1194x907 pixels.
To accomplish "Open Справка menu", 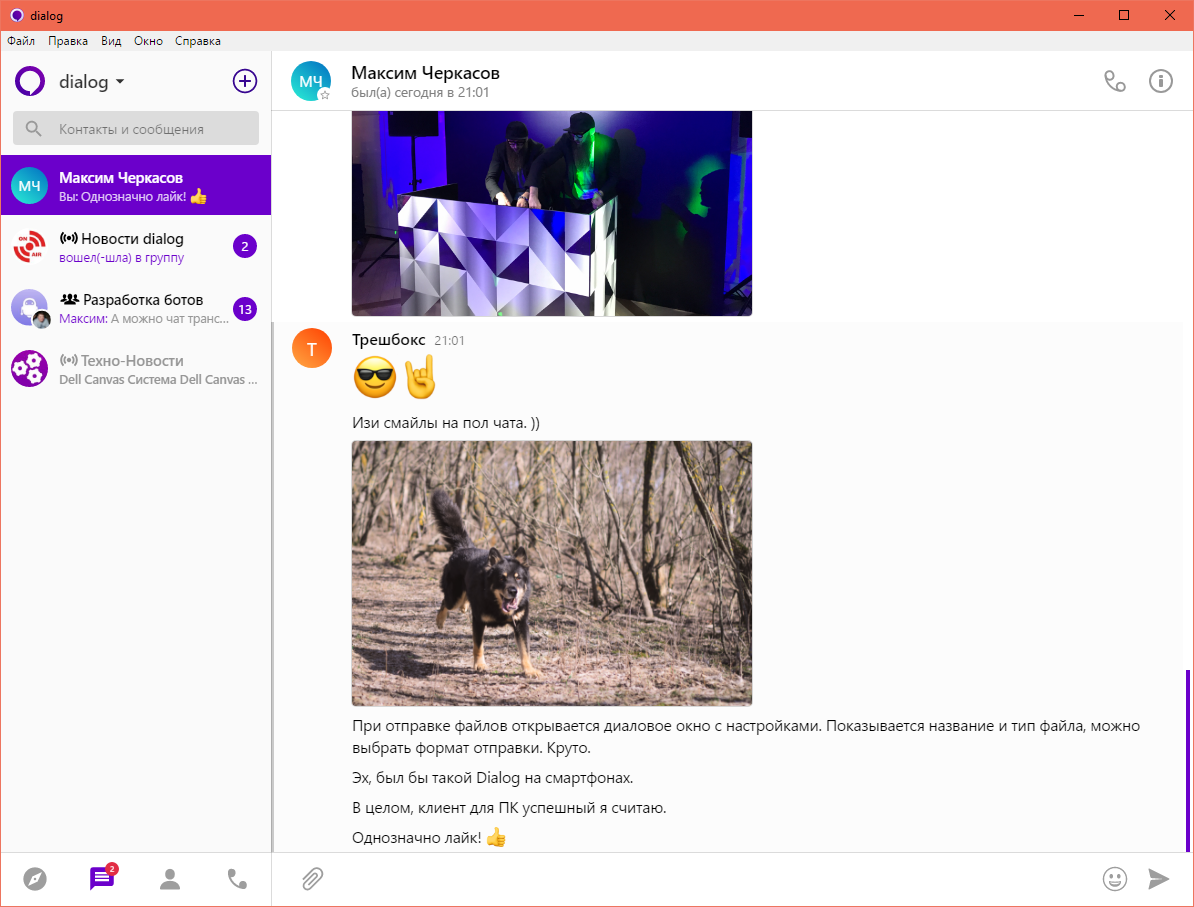I will click(198, 41).
